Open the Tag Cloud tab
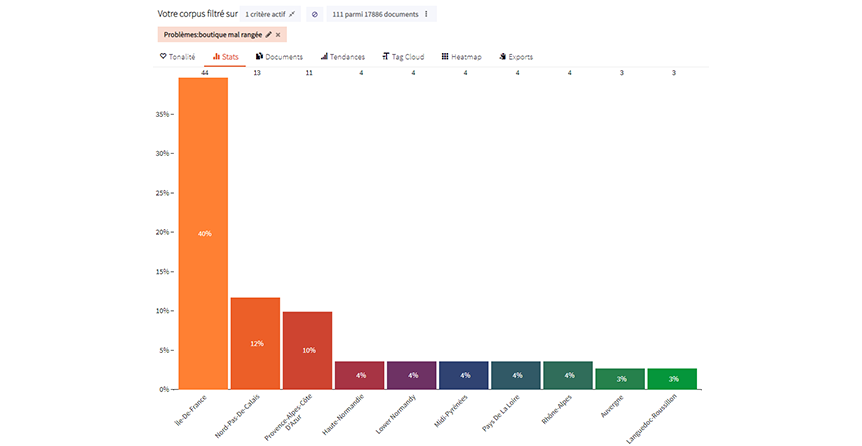 [403, 57]
